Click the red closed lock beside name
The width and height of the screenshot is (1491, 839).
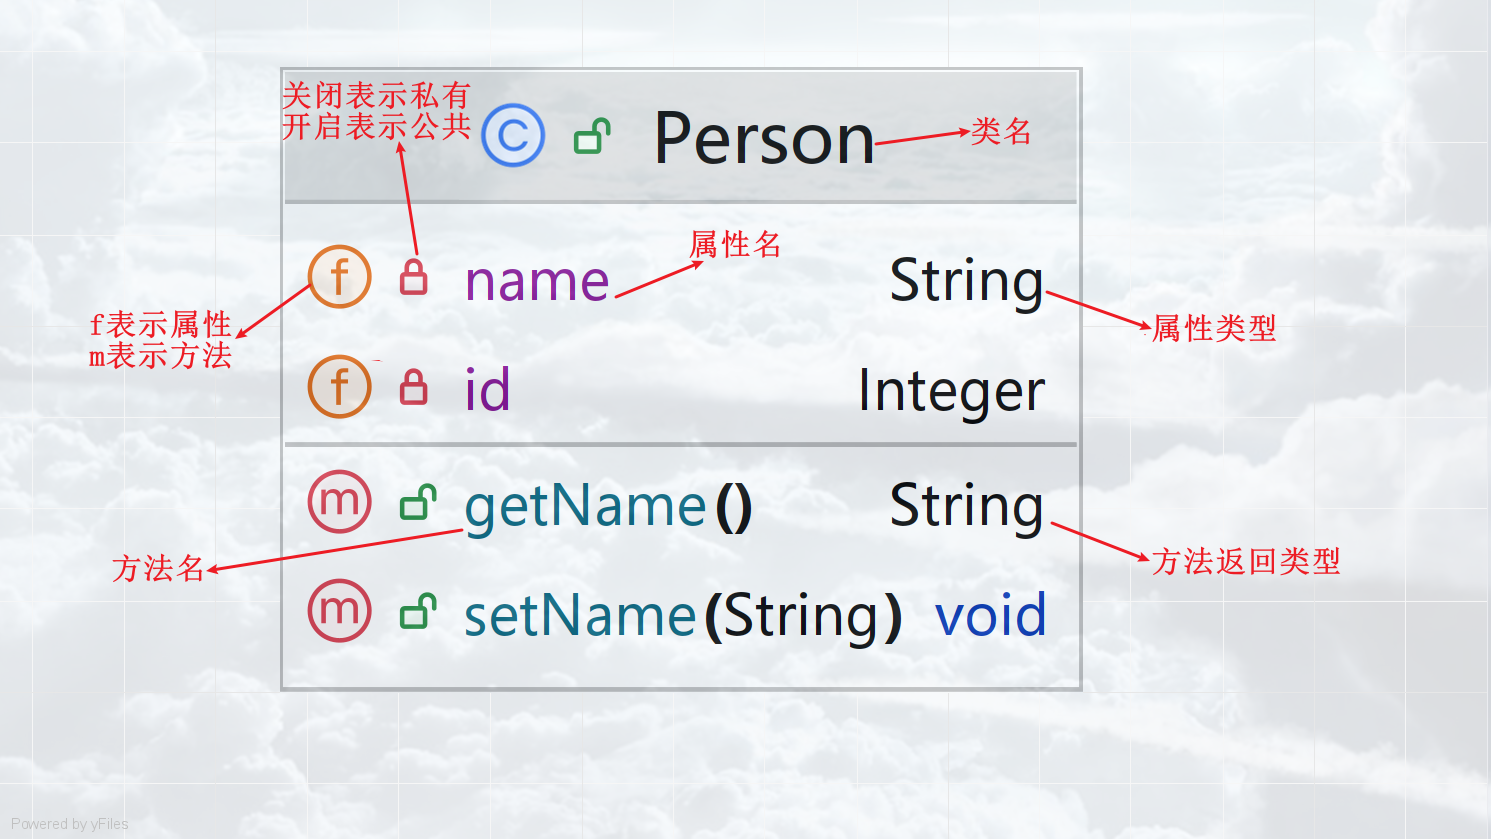[x=414, y=278]
